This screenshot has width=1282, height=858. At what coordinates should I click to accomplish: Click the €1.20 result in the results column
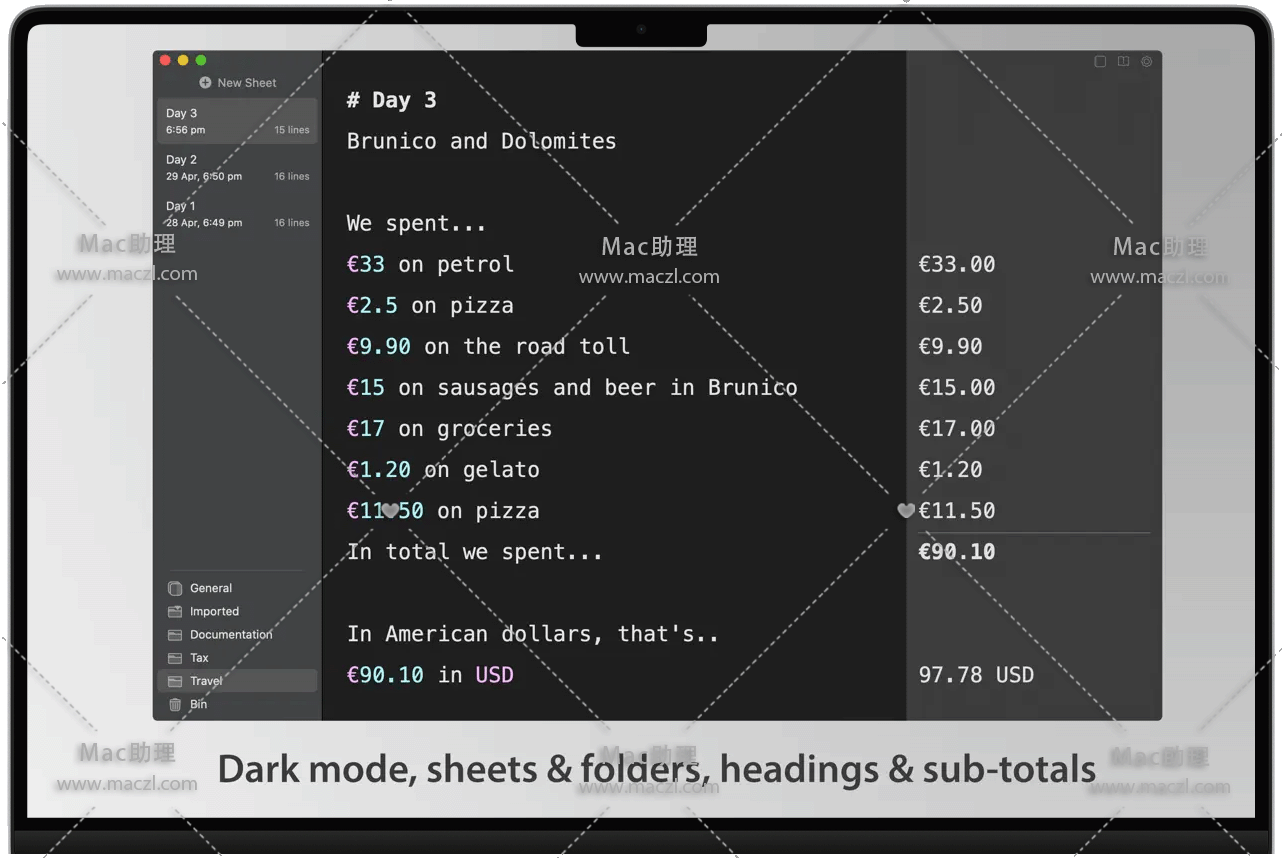coord(950,469)
